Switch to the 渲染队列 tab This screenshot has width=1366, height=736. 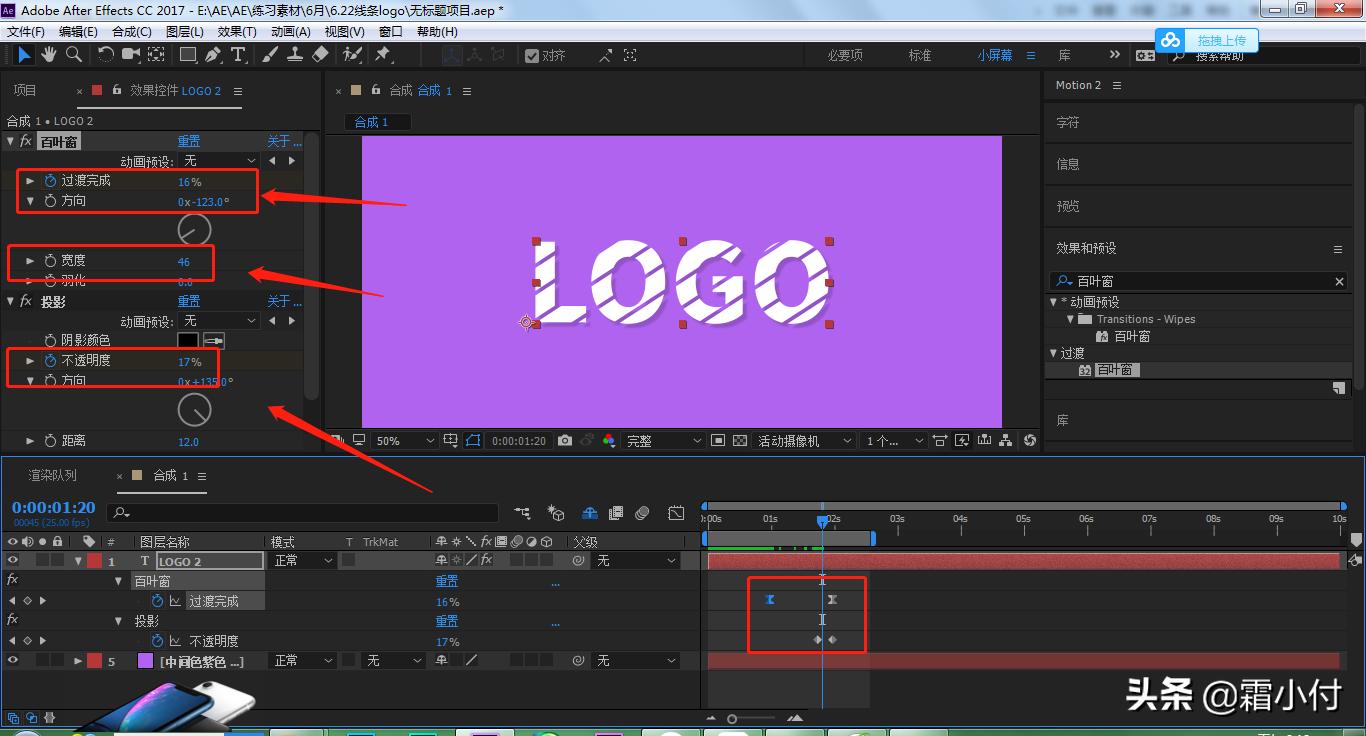(x=52, y=476)
